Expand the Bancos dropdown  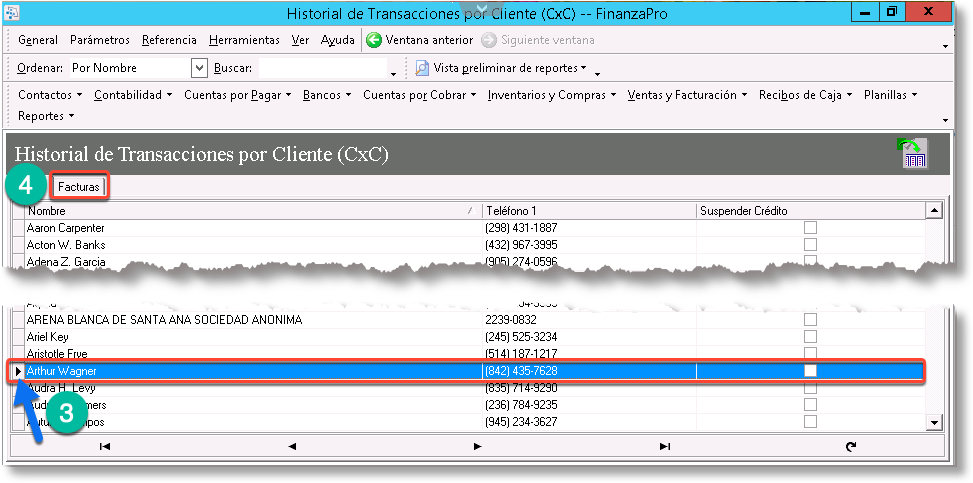point(327,95)
